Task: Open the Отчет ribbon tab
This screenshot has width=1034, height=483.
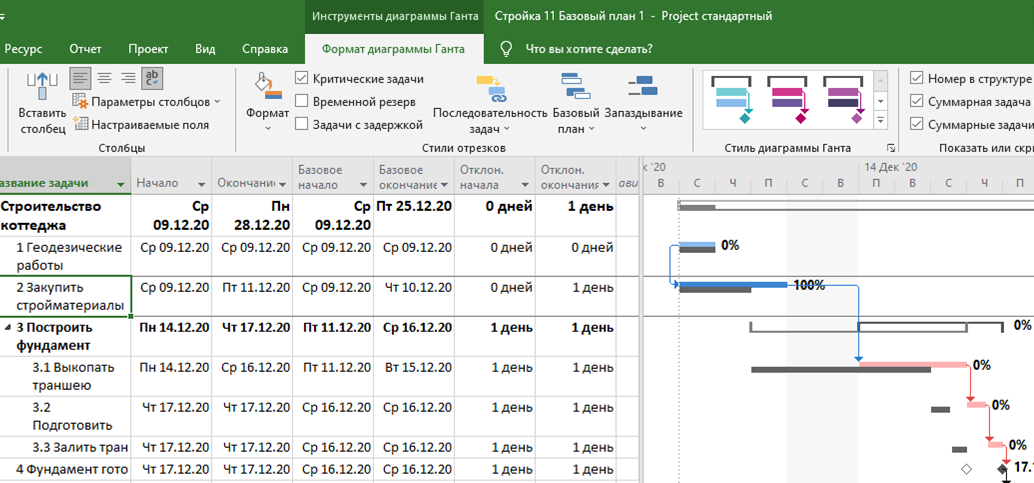Action: (x=85, y=49)
